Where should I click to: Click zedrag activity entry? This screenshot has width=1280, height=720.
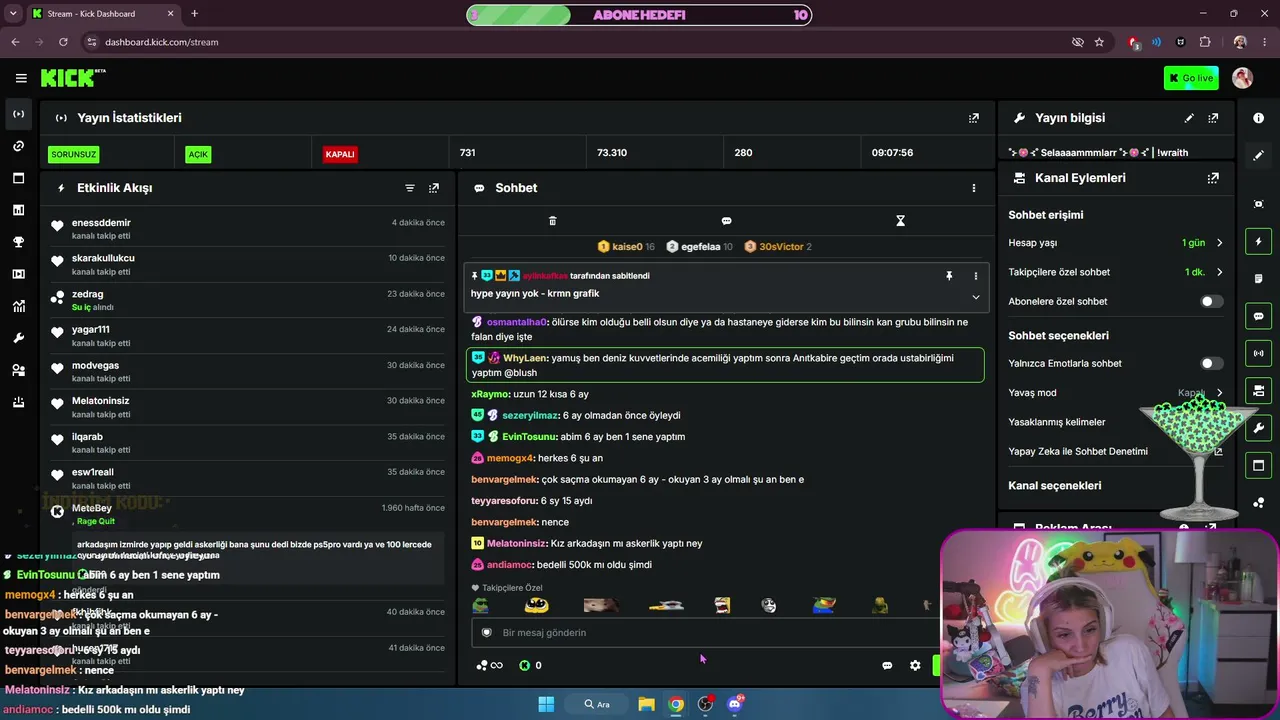tap(248, 300)
